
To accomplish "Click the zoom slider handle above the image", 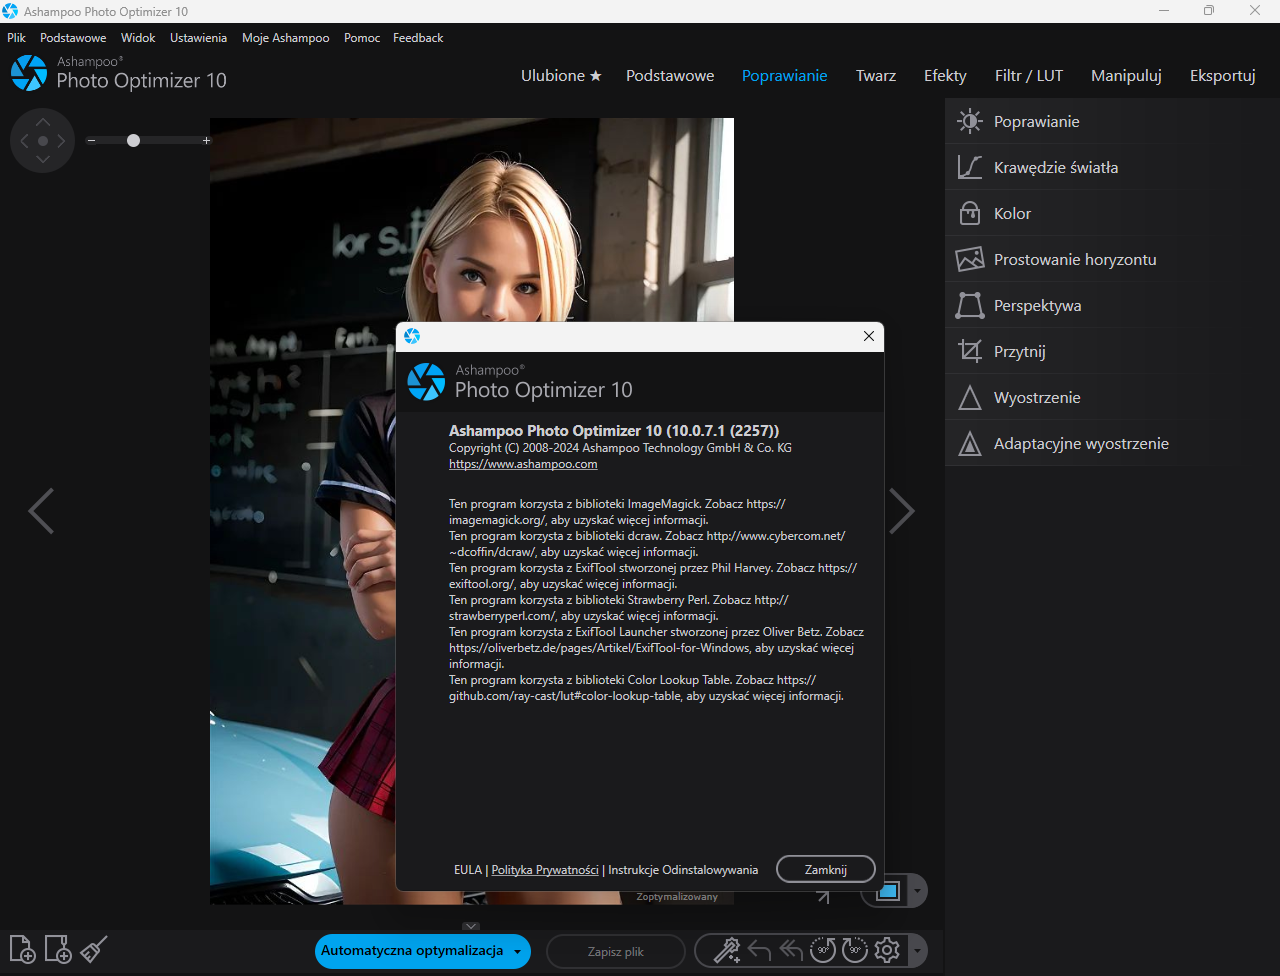I will tap(133, 141).
